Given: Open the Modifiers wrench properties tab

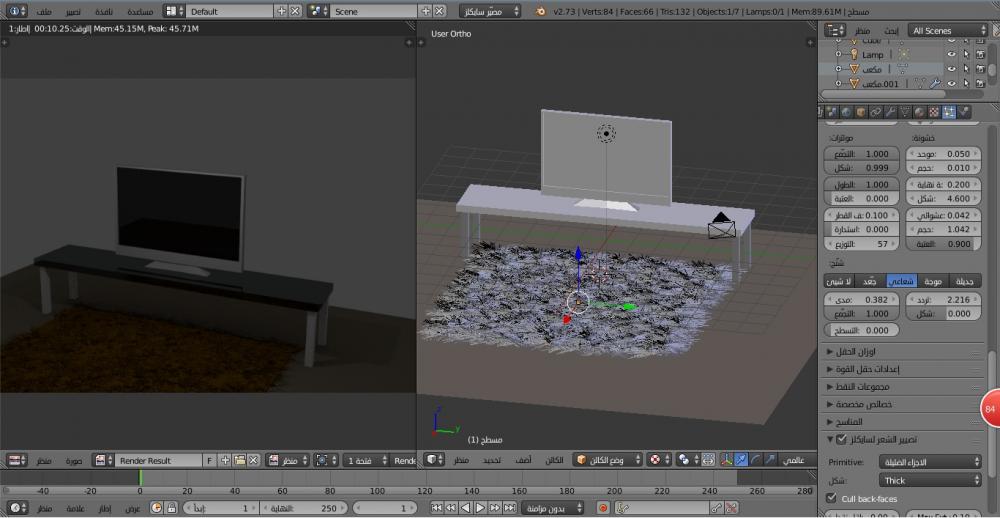Looking at the screenshot, I should pos(889,112).
